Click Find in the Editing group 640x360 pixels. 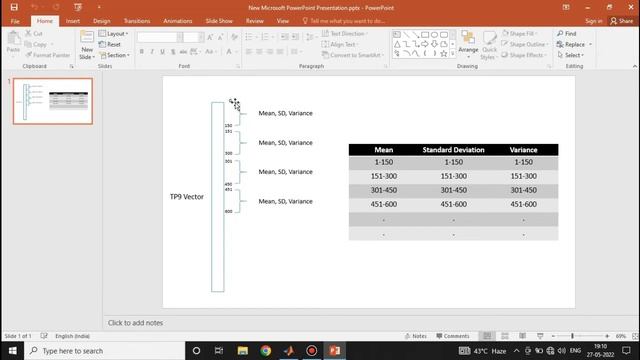[x=567, y=33]
